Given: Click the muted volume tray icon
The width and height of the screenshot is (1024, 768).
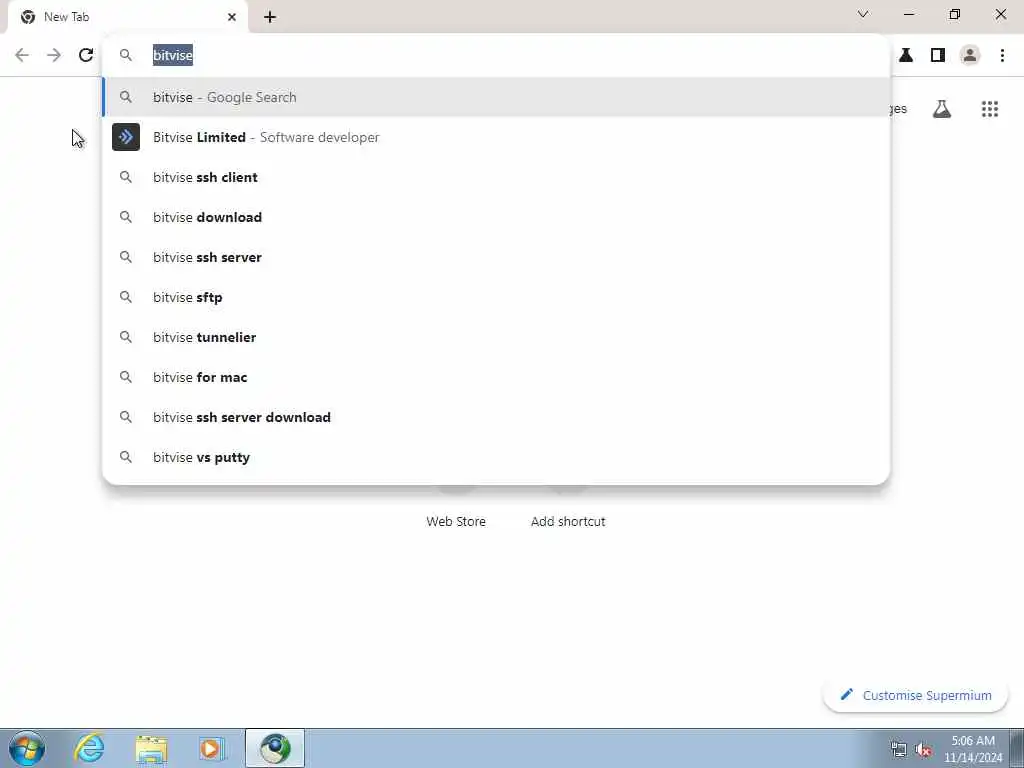Looking at the screenshot, I should coord(923,750).
